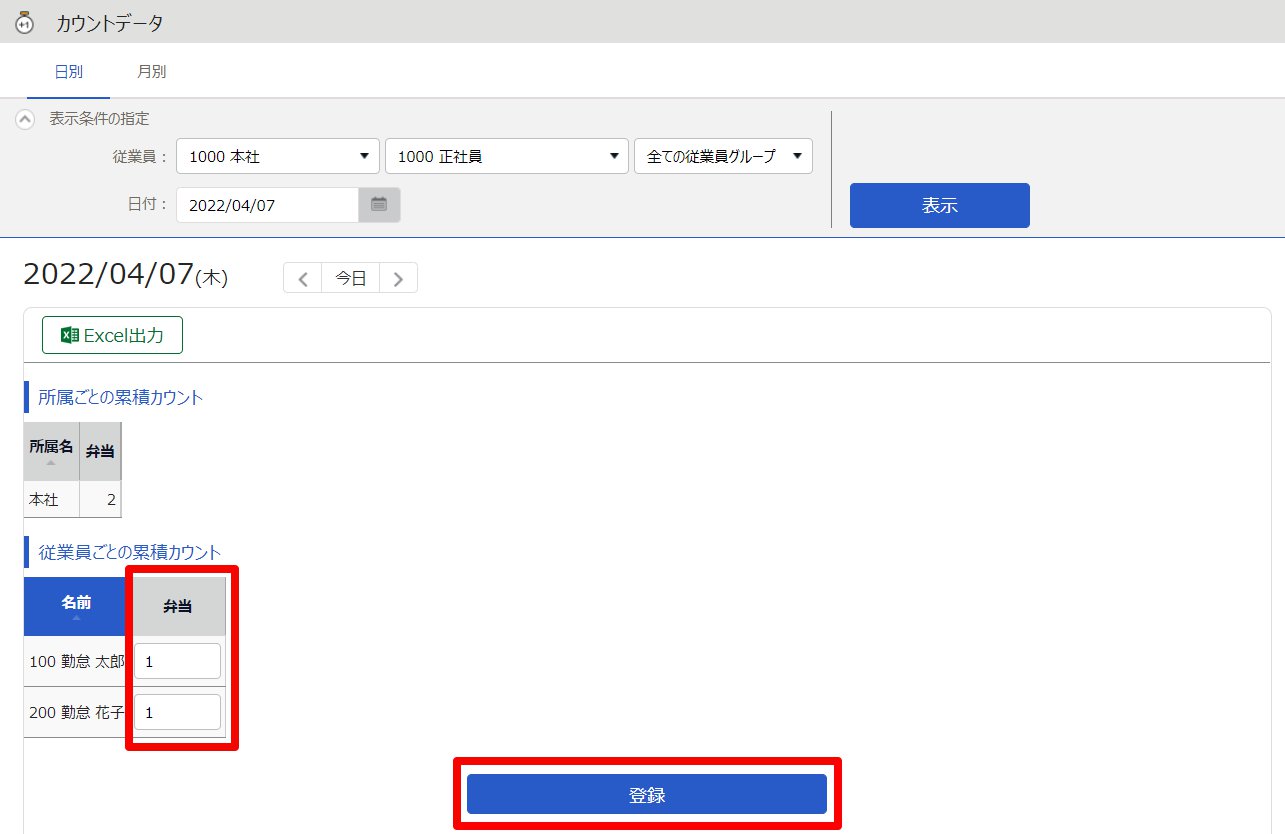Click the count data stopwatch icon
The width and height of the screenshot is (1285, 834).
(x=26, y=22)
